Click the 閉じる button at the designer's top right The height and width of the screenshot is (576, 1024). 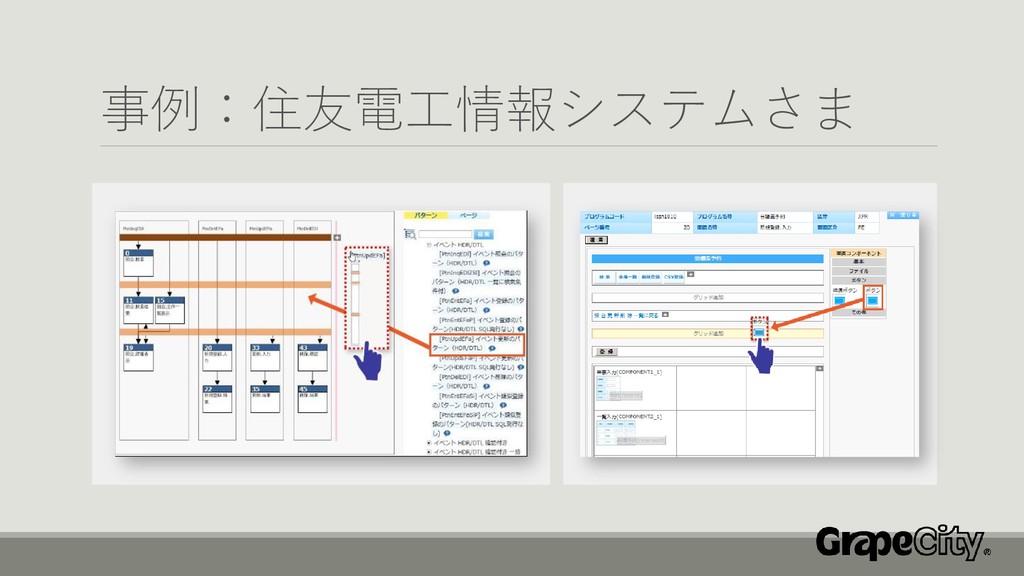click(x=904, y=215)
